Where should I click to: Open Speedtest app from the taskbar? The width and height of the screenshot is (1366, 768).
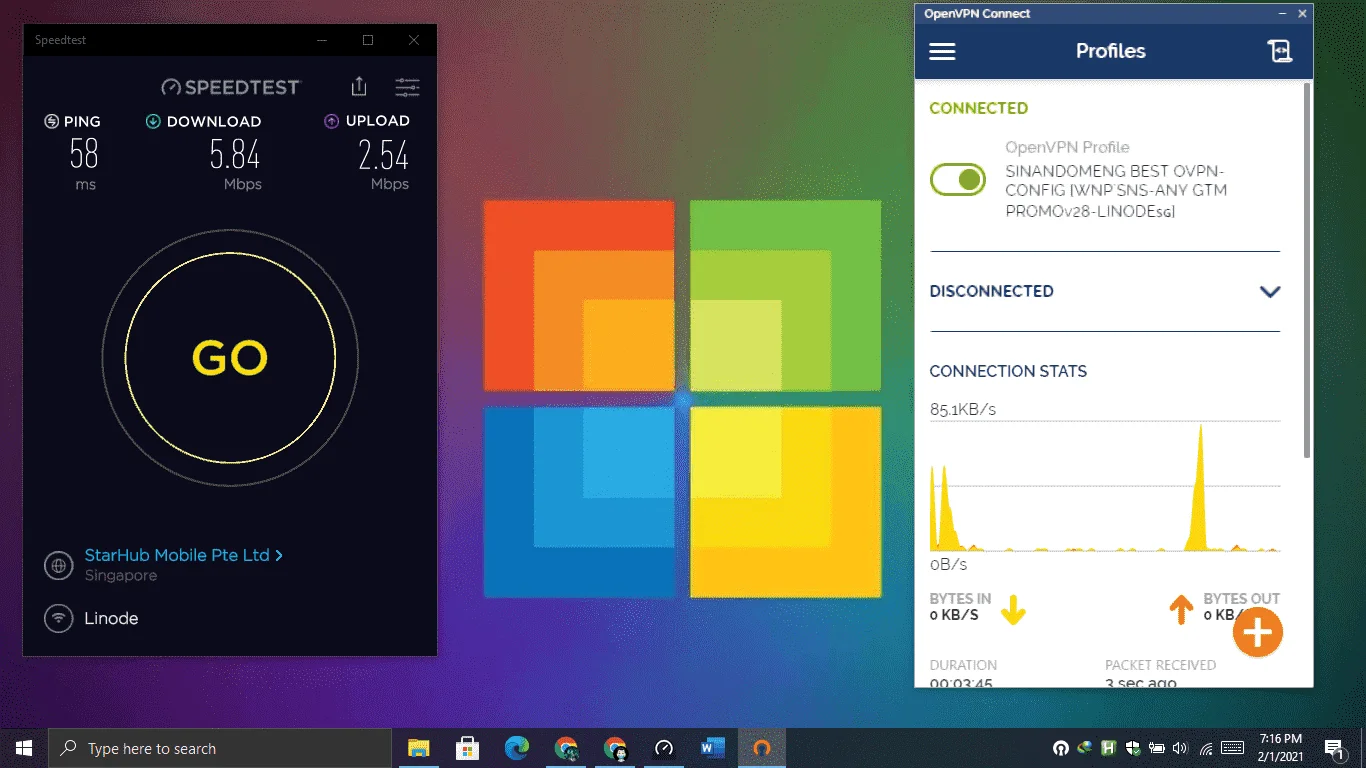coord(664,748)
